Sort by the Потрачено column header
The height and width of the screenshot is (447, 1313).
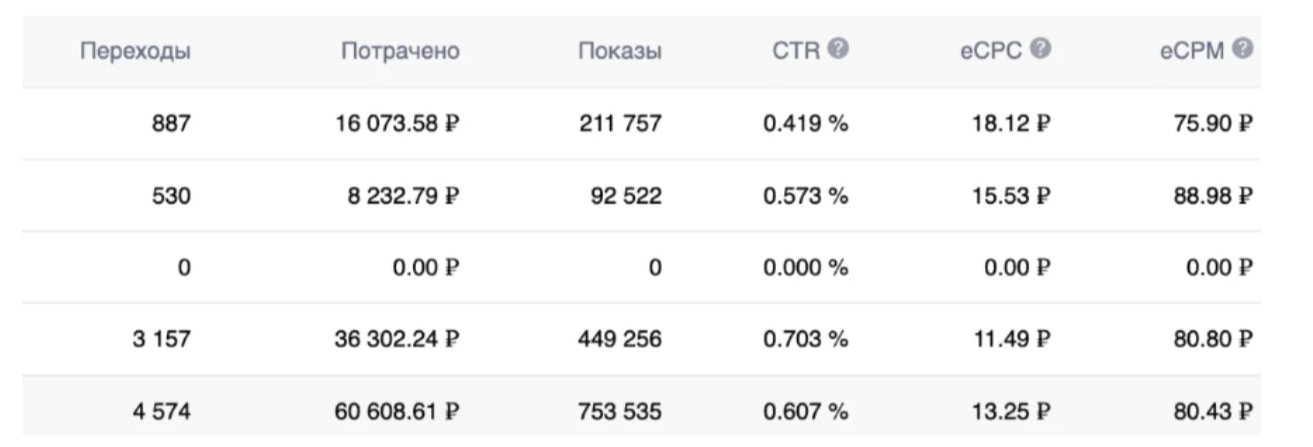pyautogui.click(x=400, y=51)
